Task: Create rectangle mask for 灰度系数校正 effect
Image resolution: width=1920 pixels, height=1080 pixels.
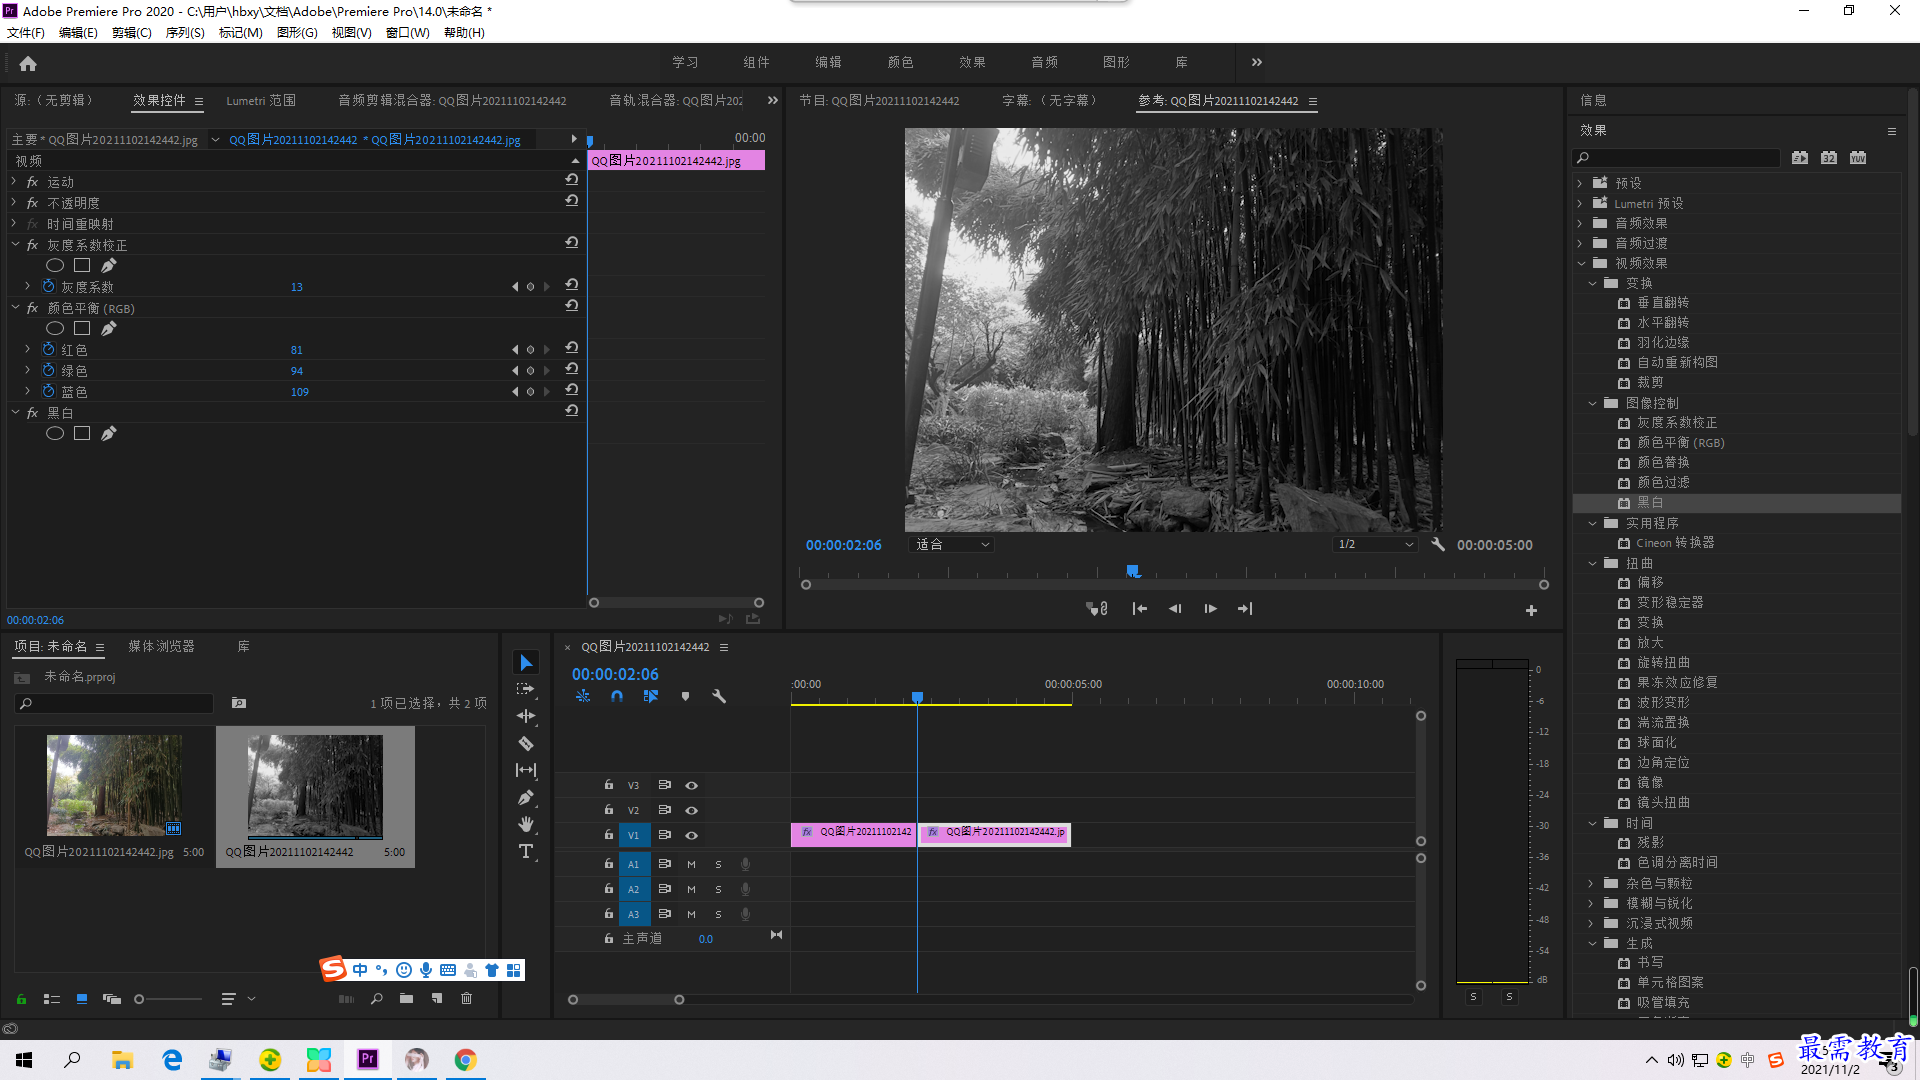Action: 82,265
